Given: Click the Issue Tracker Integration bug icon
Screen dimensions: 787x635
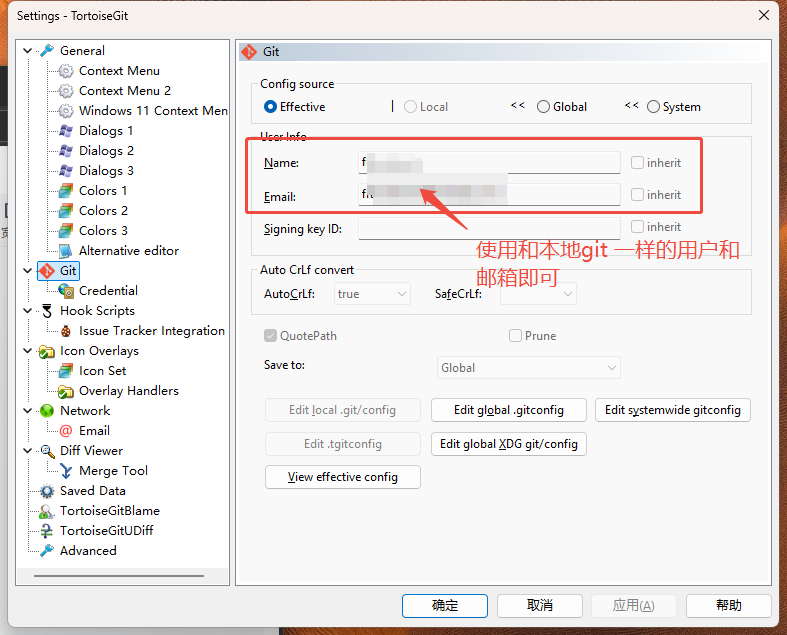Looking at the screenshot, I should (66, 331).
